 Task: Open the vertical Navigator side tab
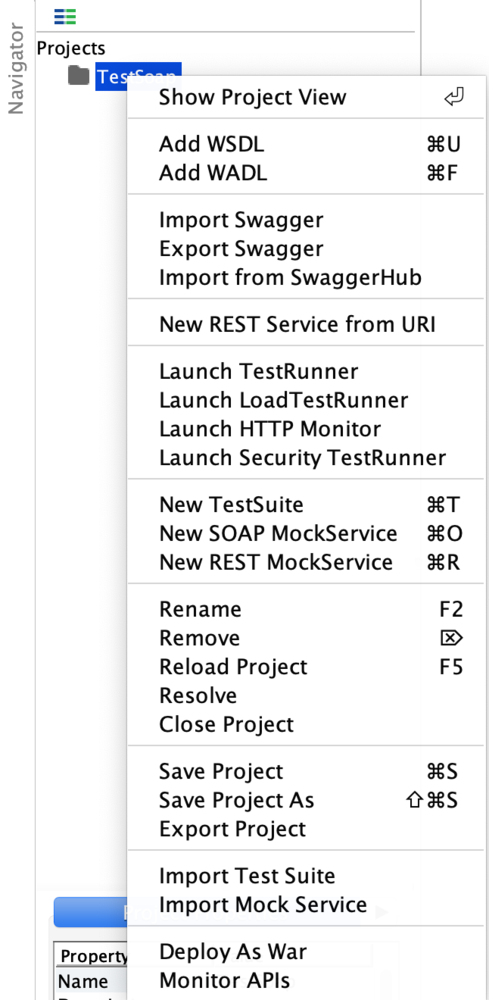coord(15,69)
